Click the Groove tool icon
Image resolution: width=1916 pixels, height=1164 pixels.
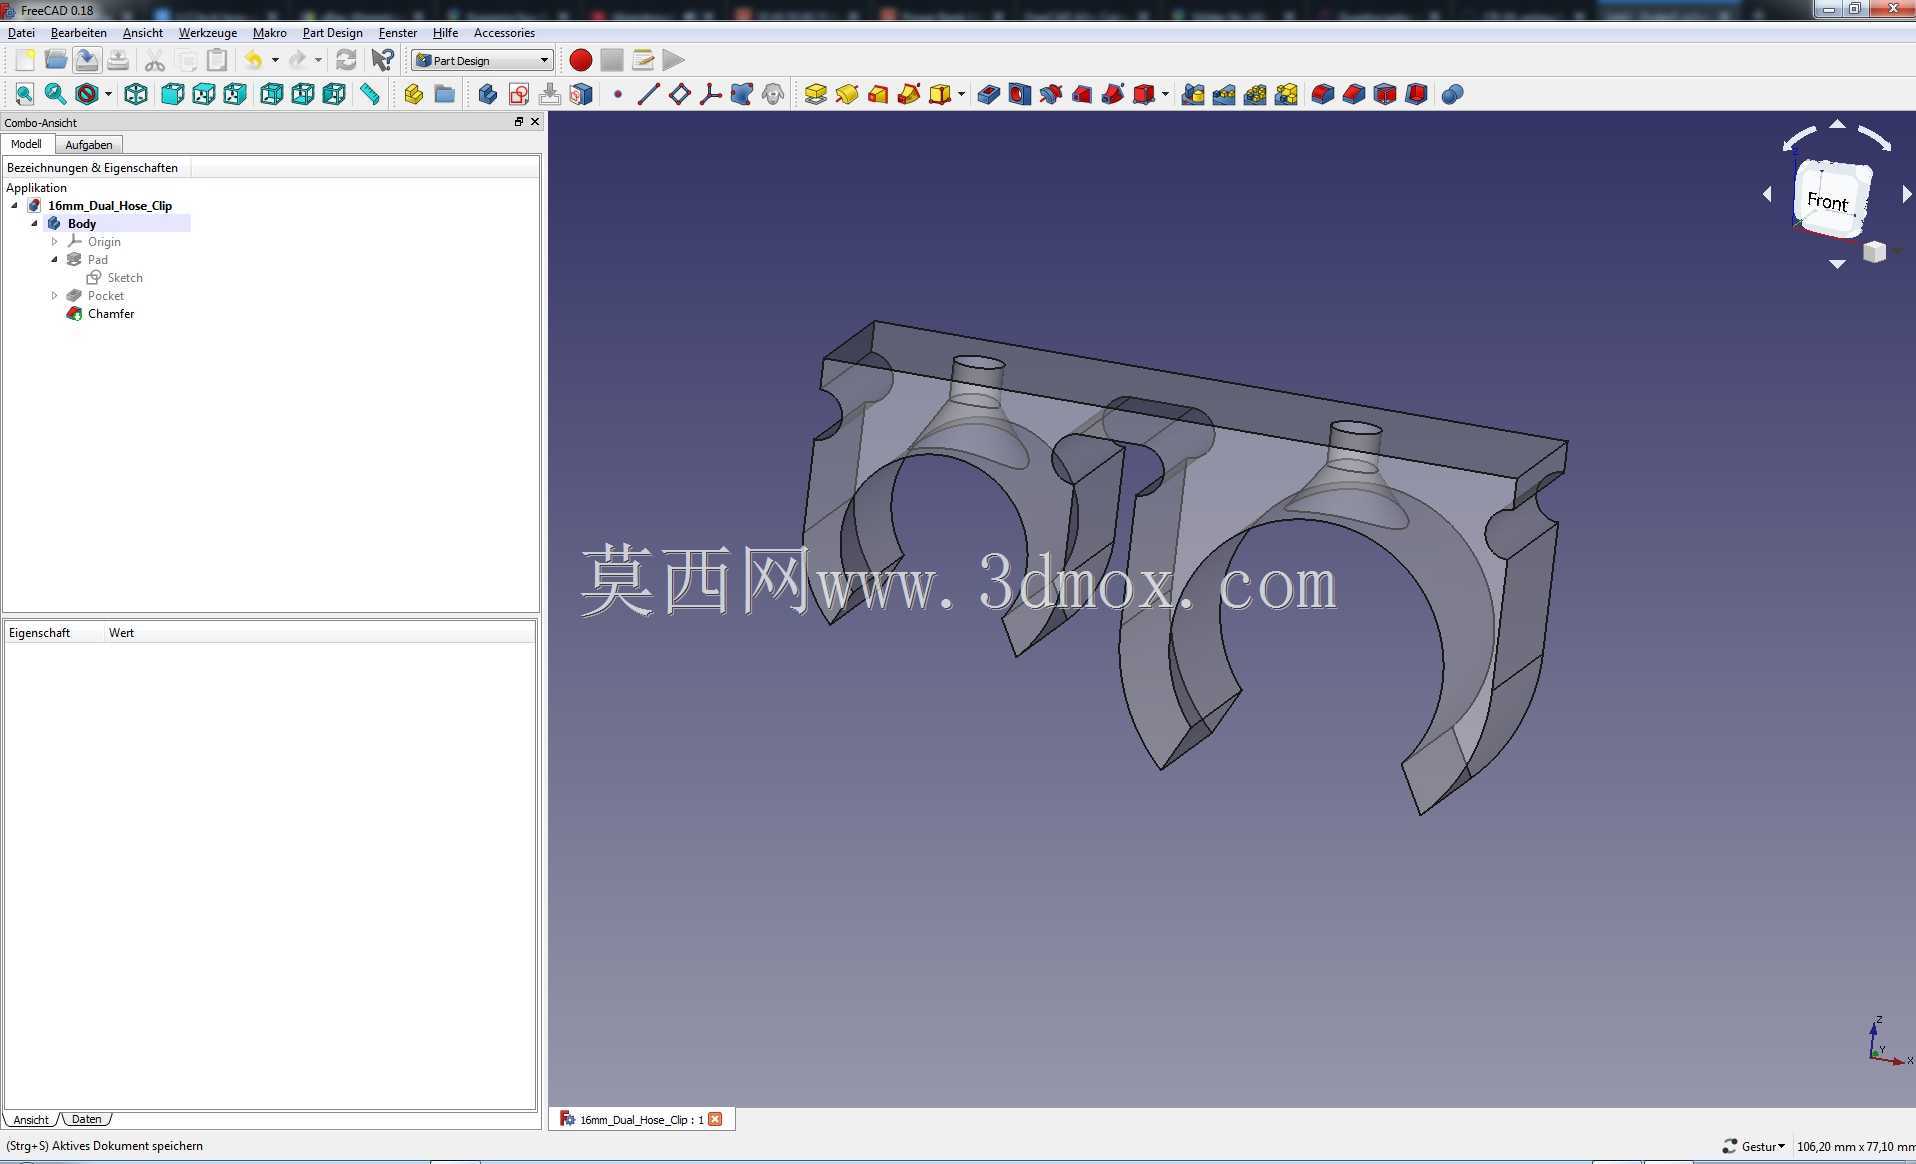click(1050, 94)
